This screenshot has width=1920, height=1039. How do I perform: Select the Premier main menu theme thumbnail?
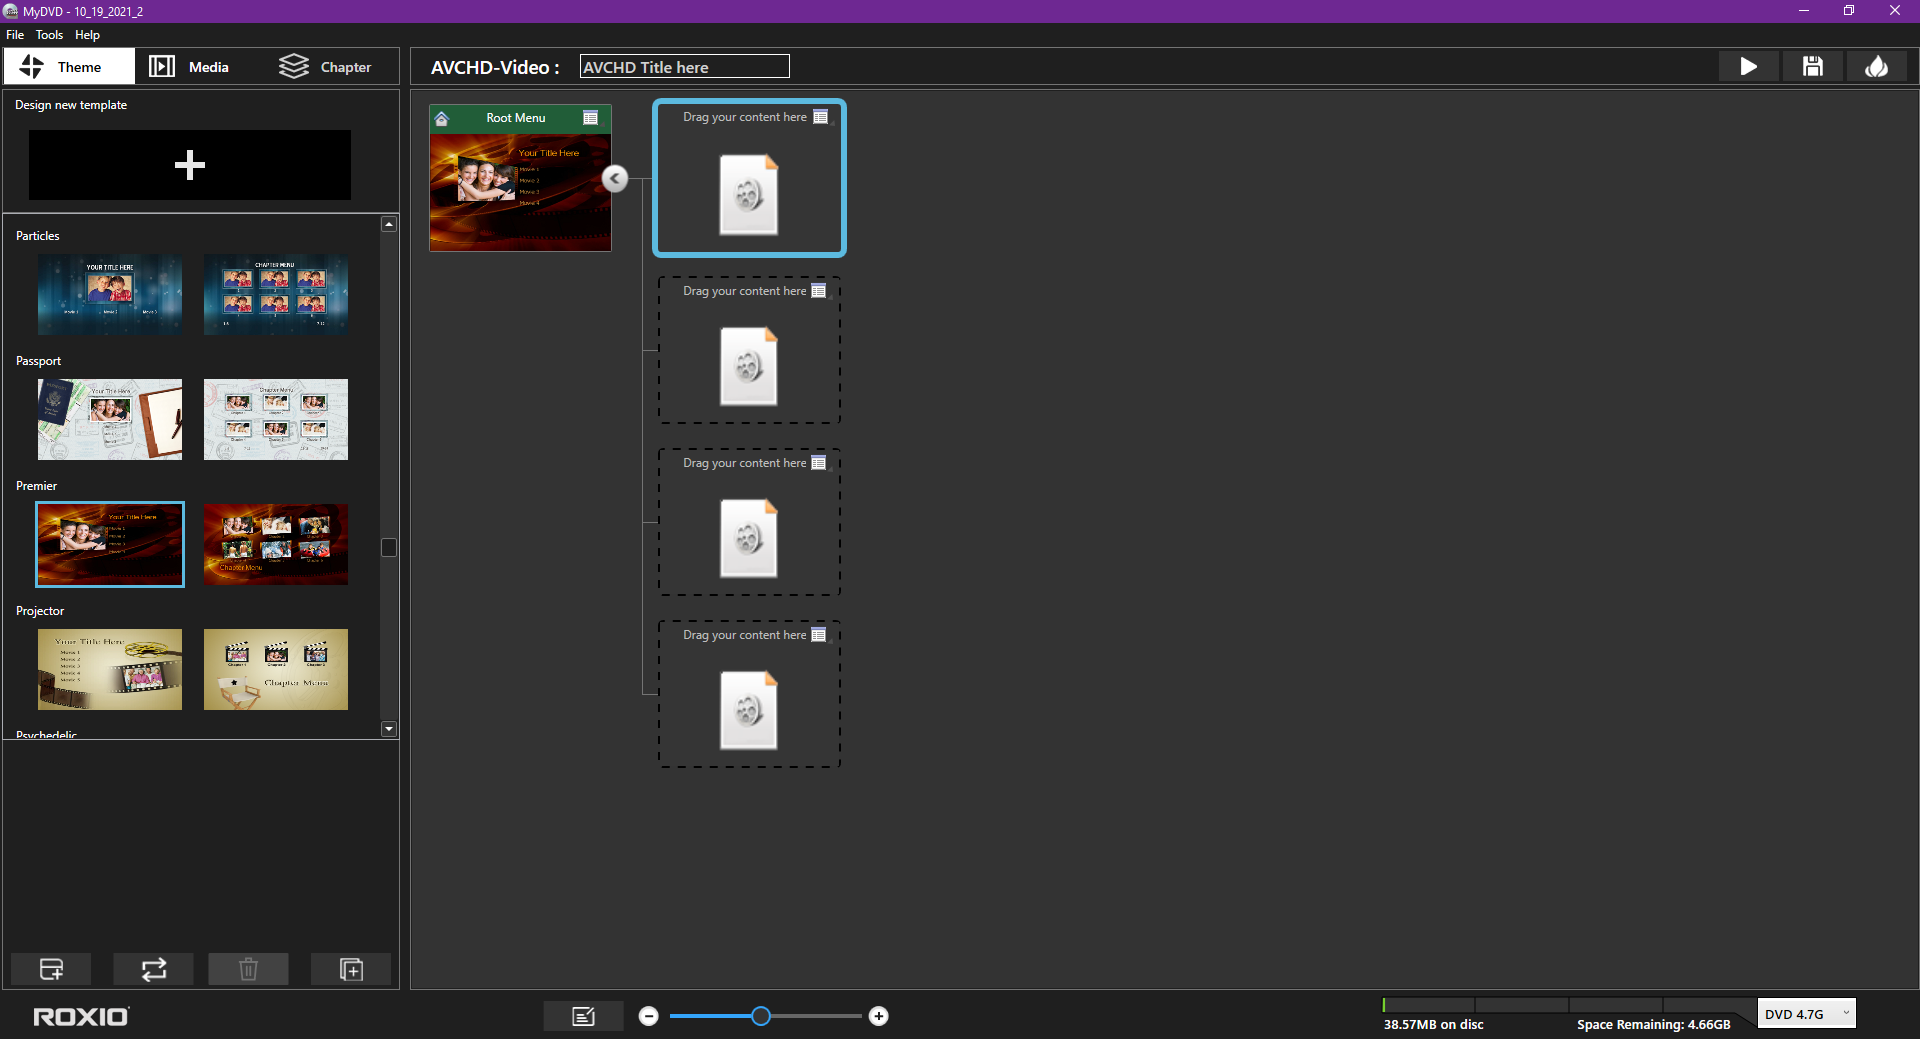pyautogui.click(x=110, y=544)
